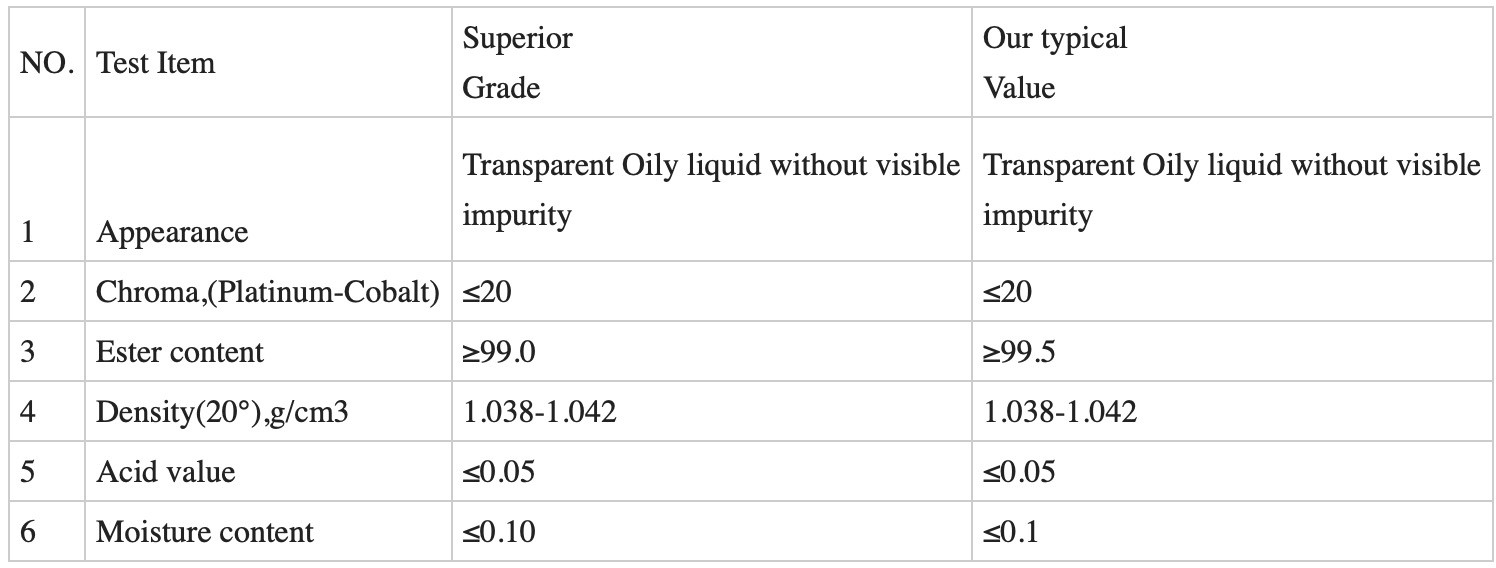Click the "Ester content" cell
This screenshot has height=568, width=1496.
(180, 352)
